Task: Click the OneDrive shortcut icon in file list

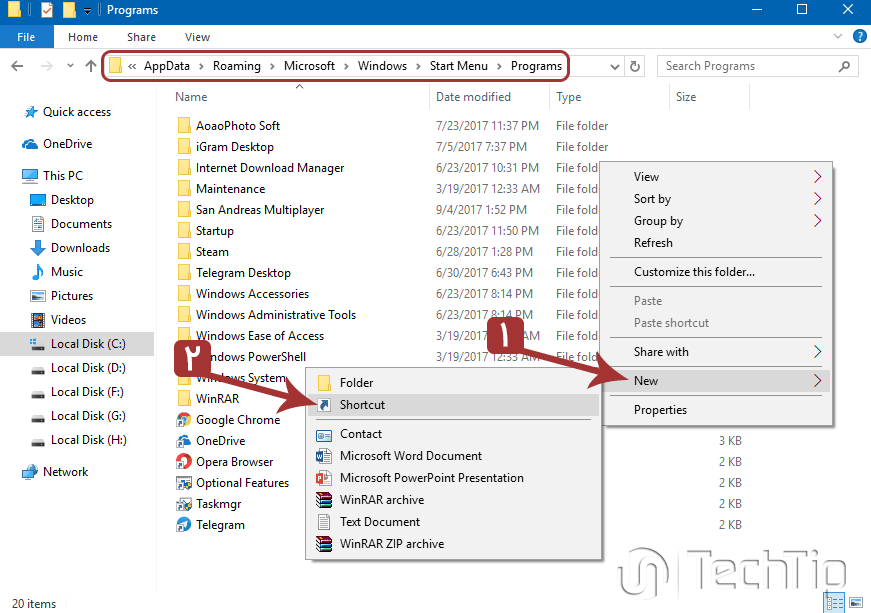Action: [183, 441]
